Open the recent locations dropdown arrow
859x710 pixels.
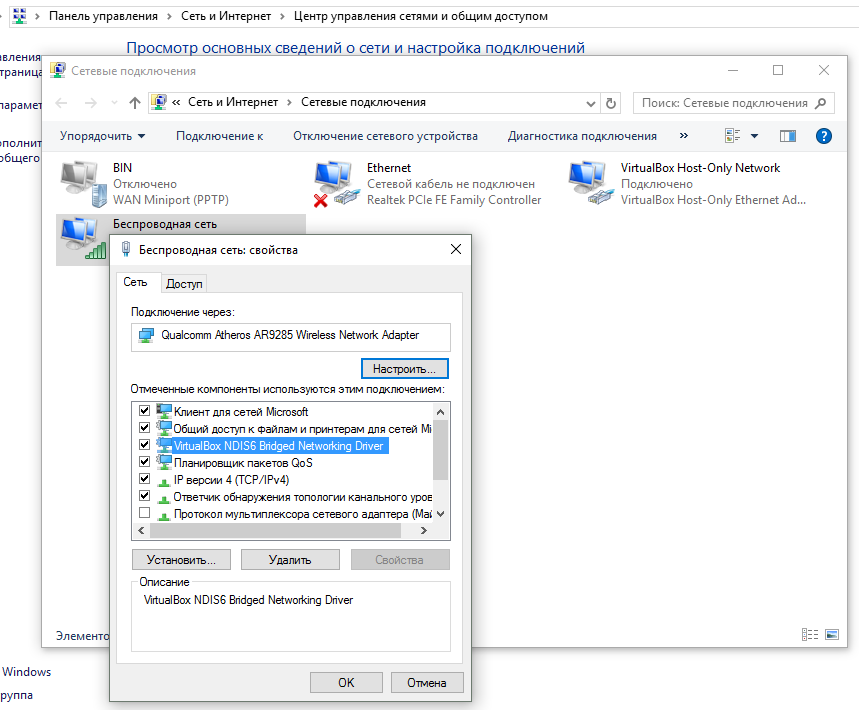114,103
